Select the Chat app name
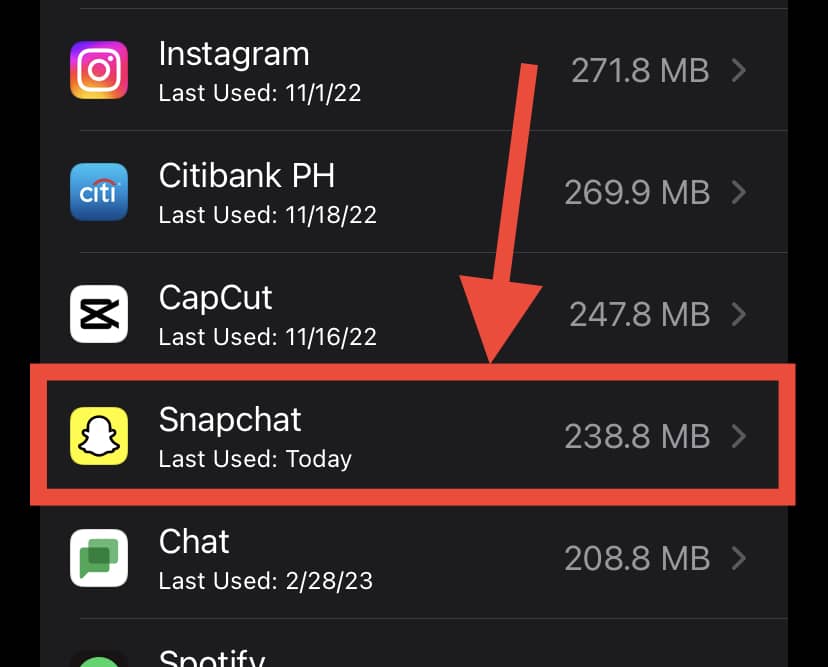 [194, 542]
